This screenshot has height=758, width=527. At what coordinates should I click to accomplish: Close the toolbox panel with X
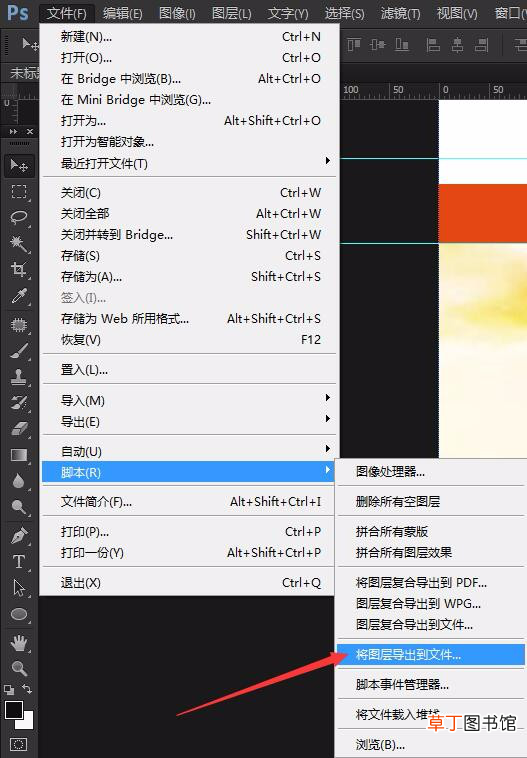point(30,131)
